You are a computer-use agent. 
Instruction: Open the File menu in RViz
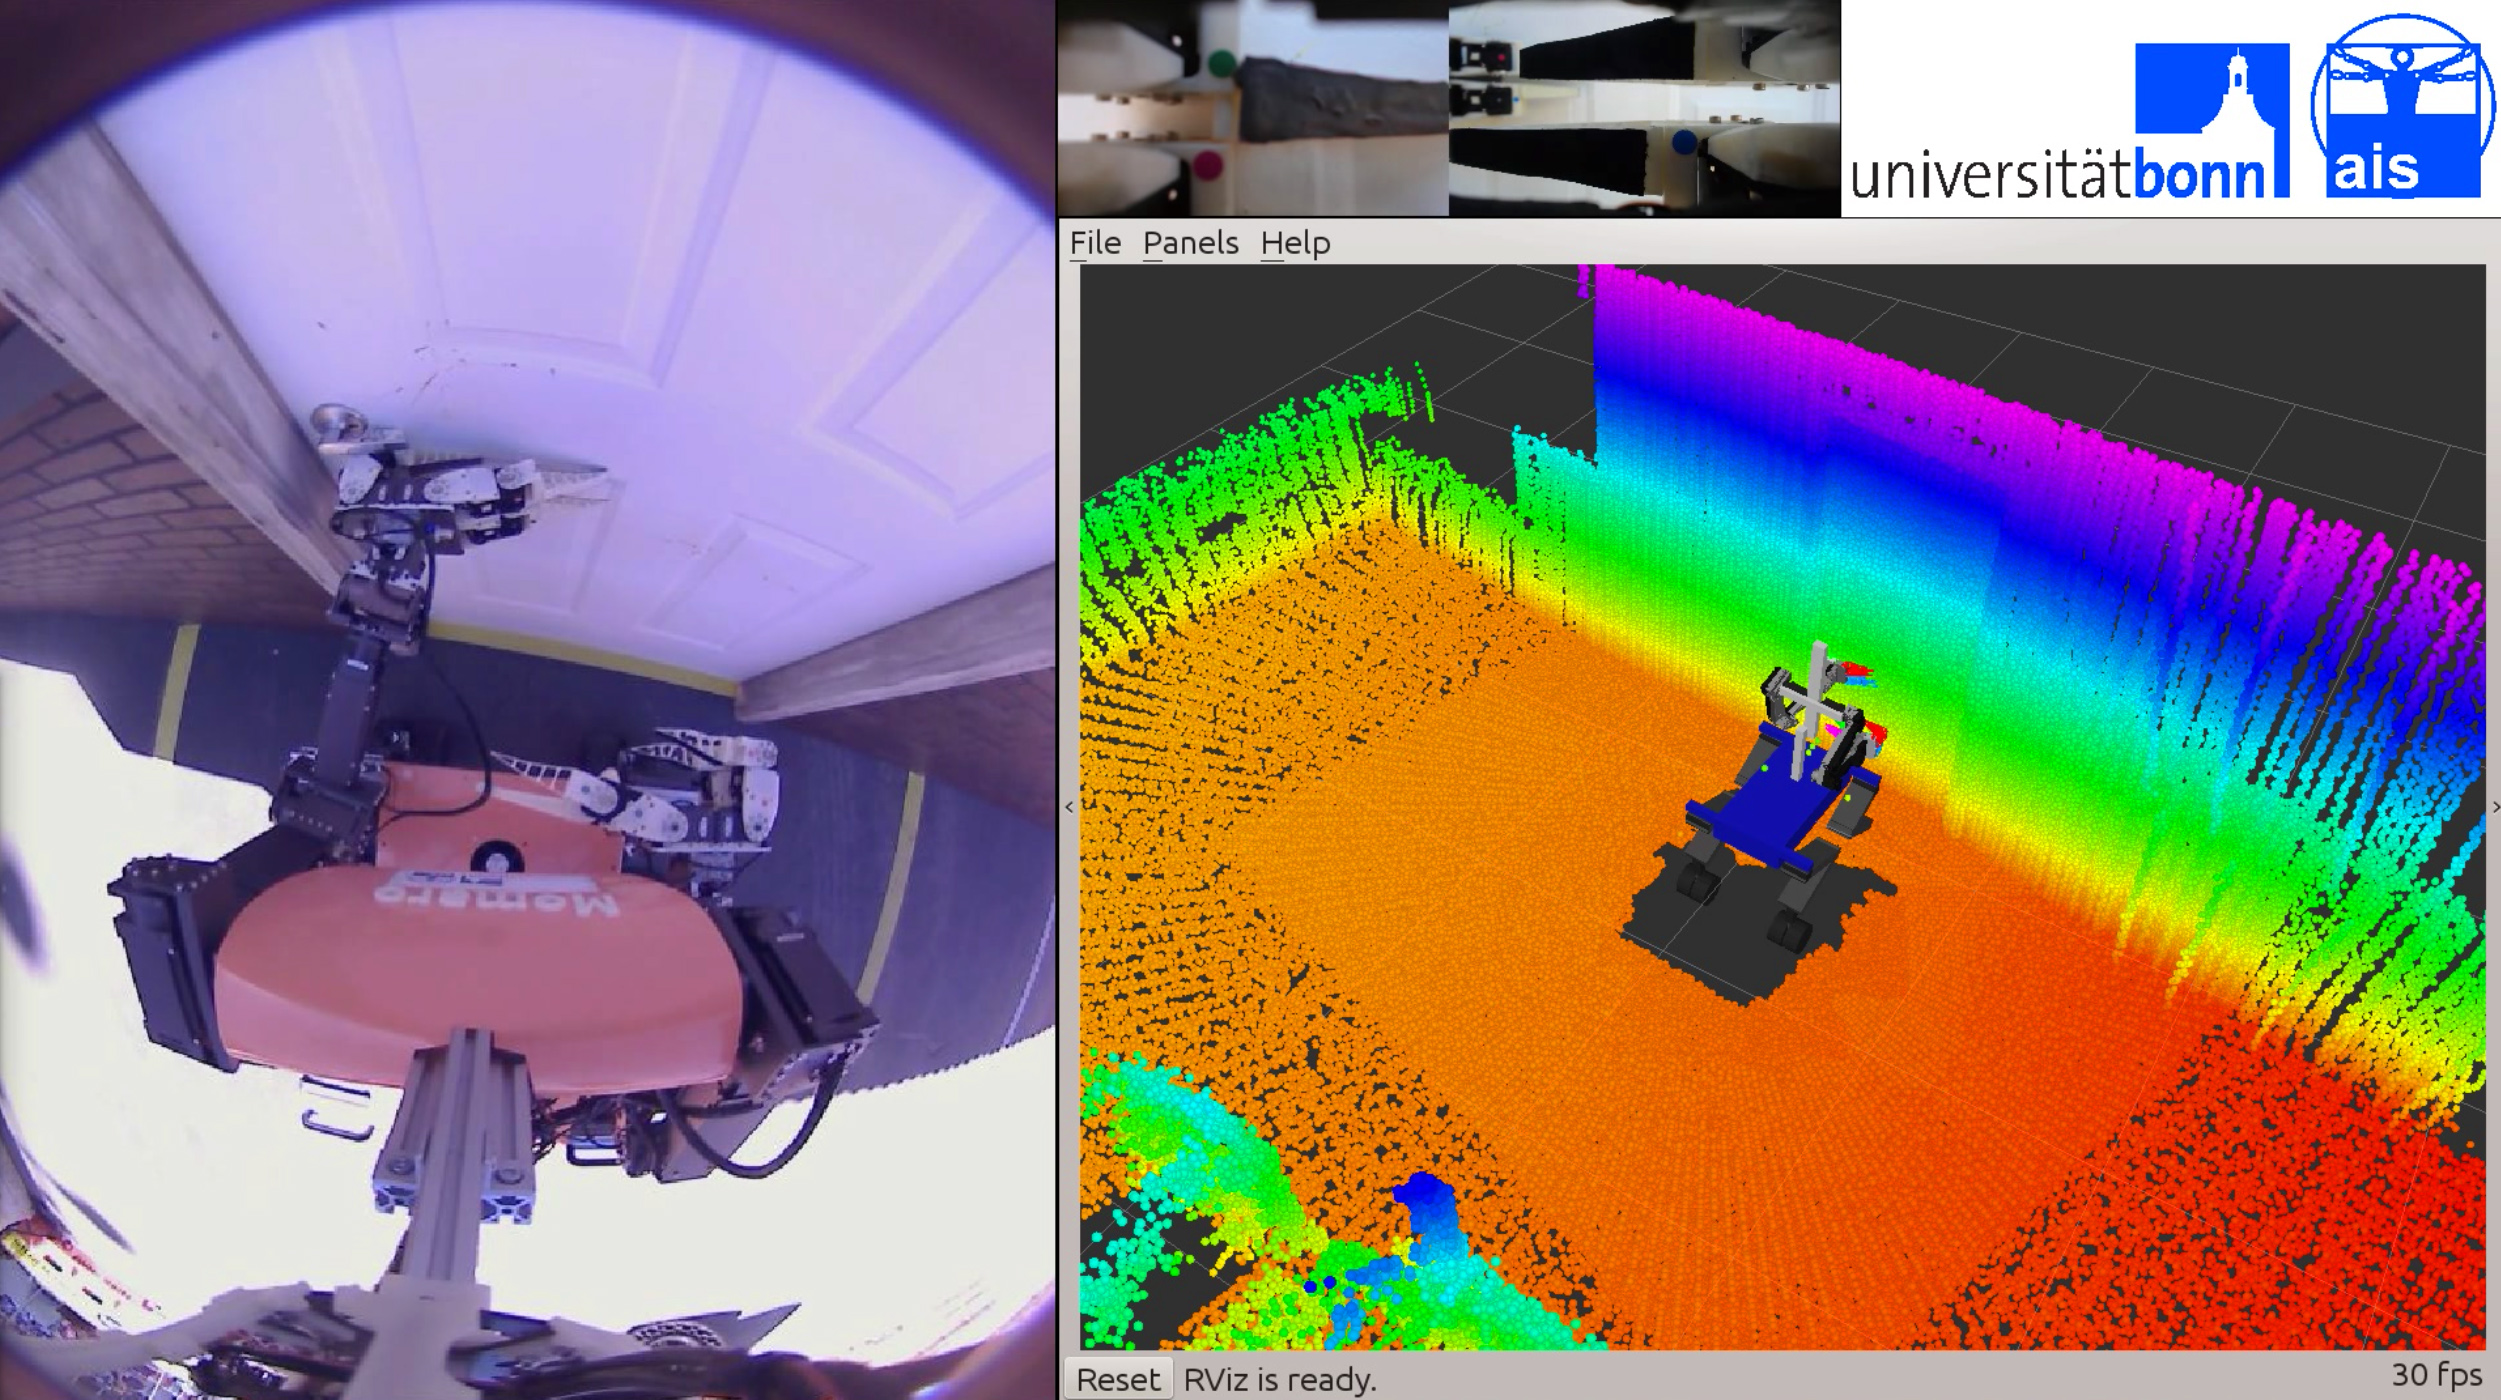click(1095, 243)
